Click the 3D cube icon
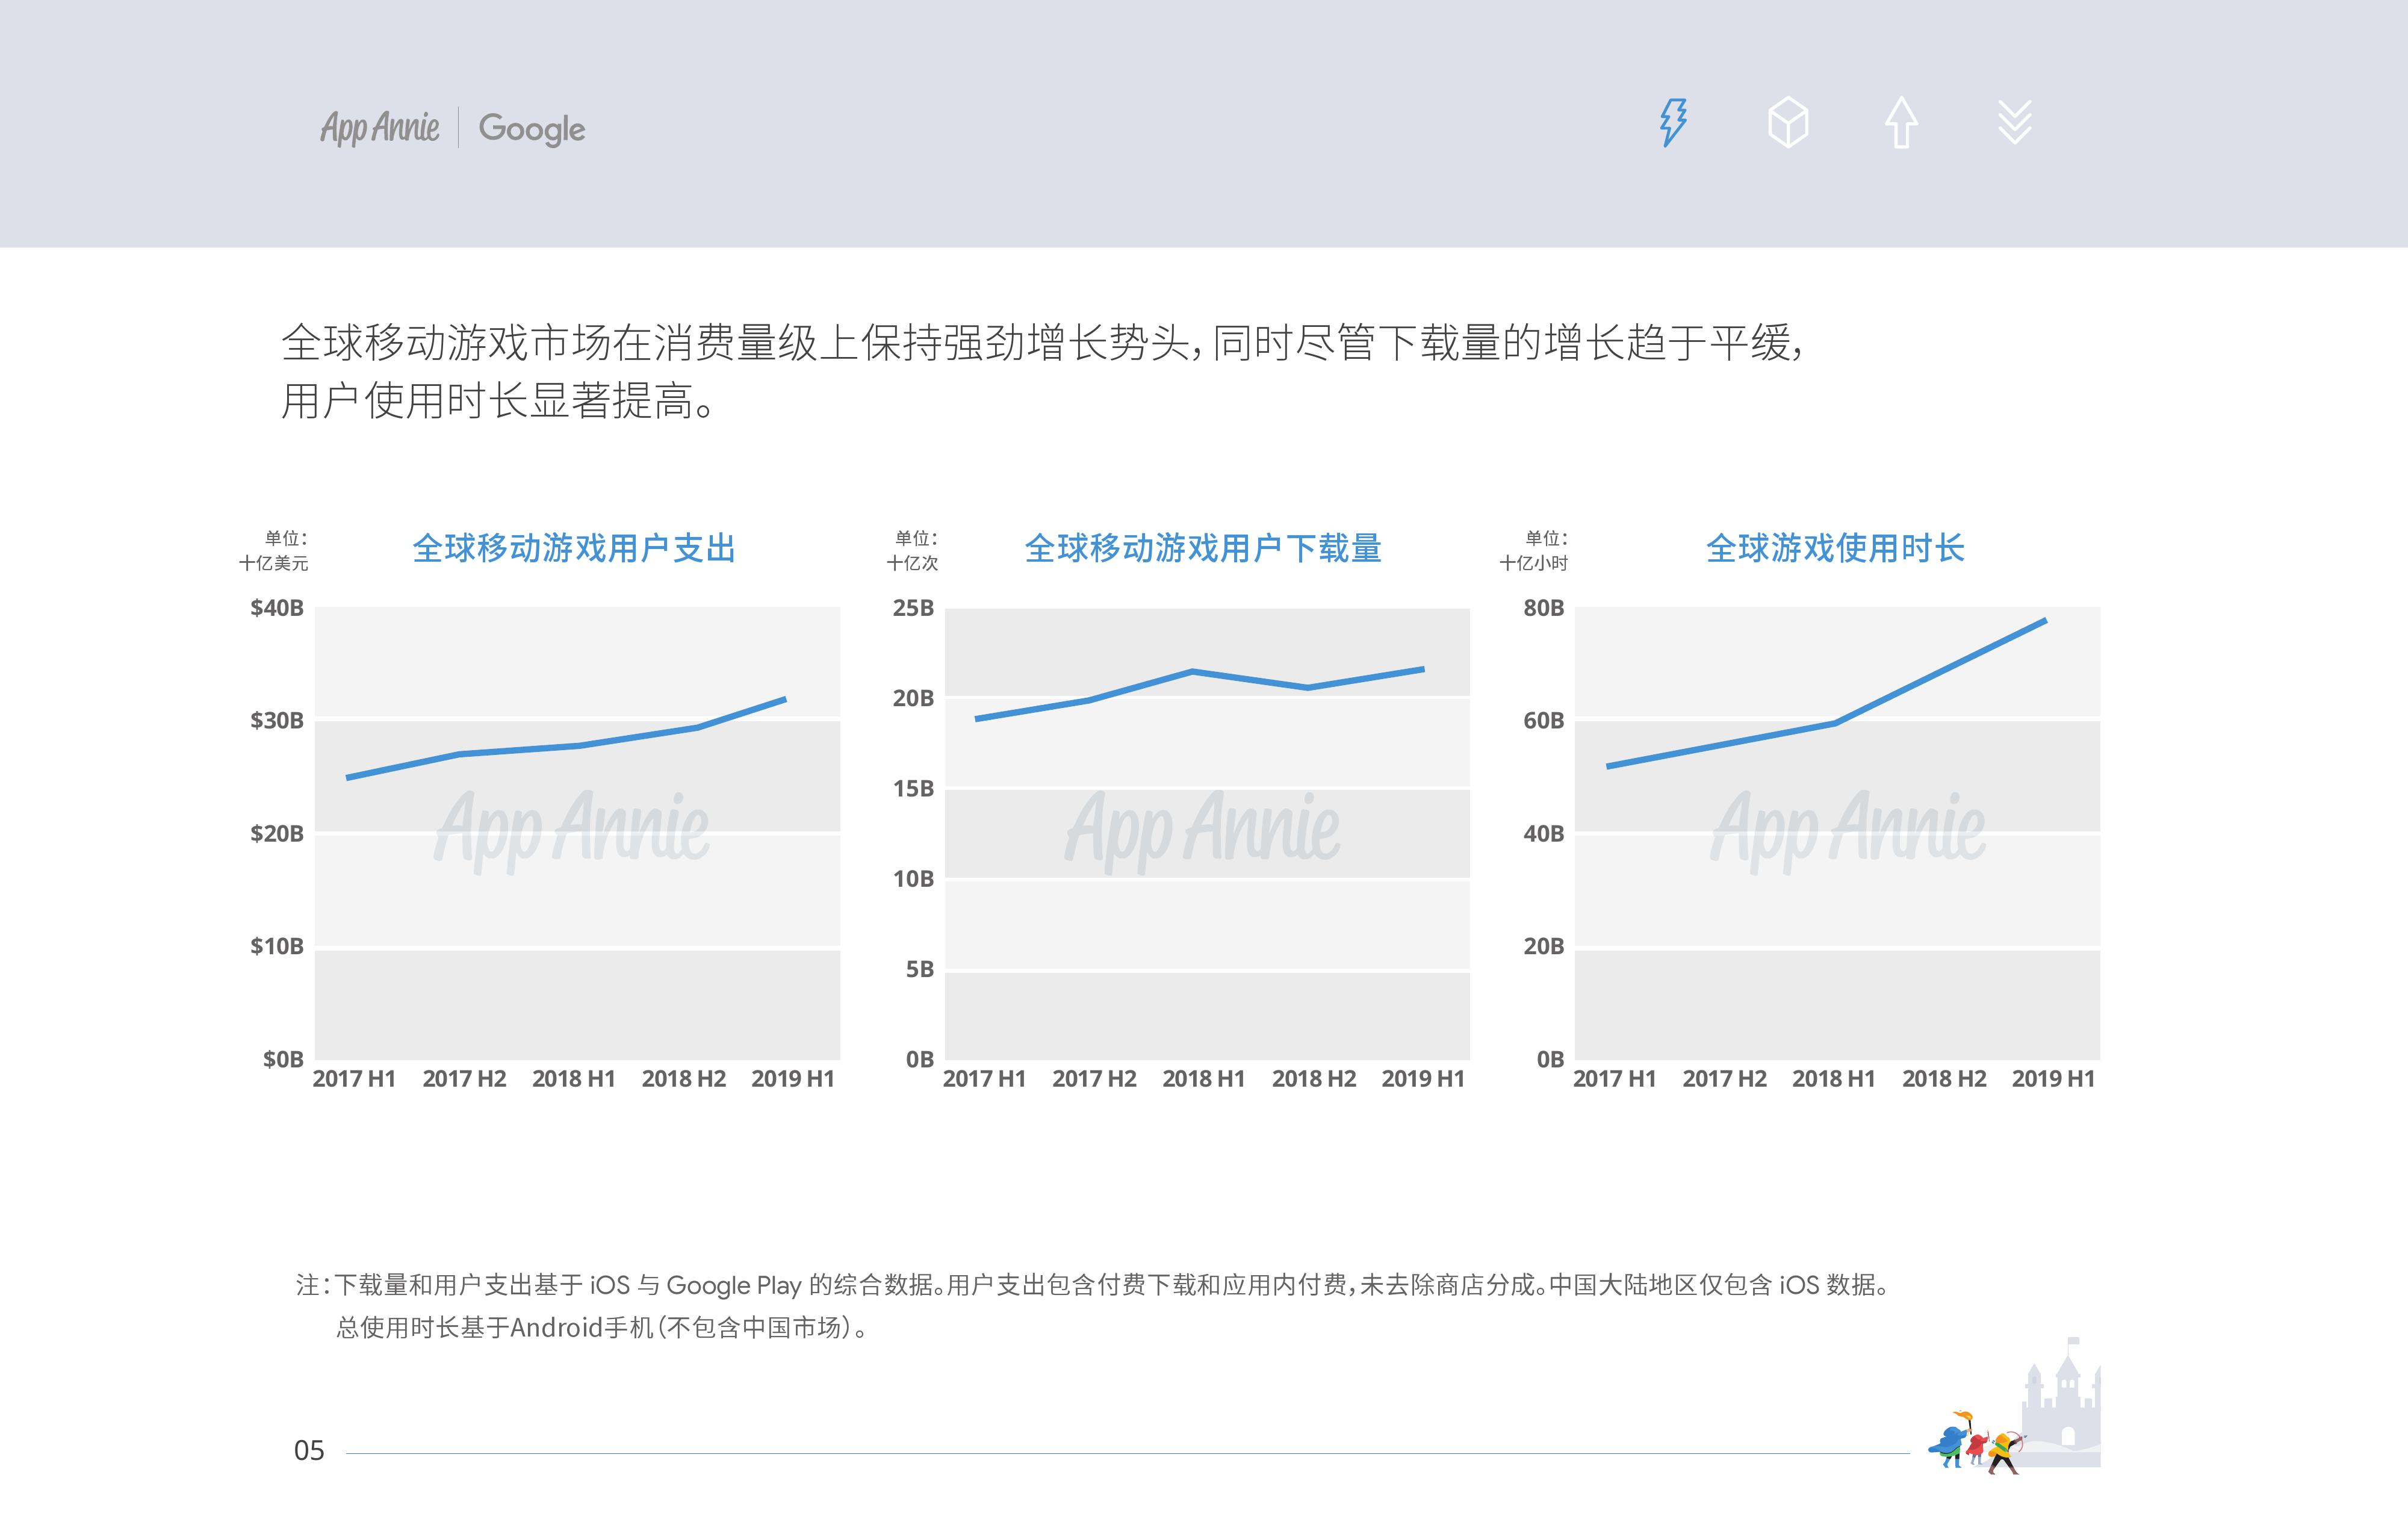The height and width of the screenshot is (1540, 2408). pyautogui.click(x=1788, y=123)
